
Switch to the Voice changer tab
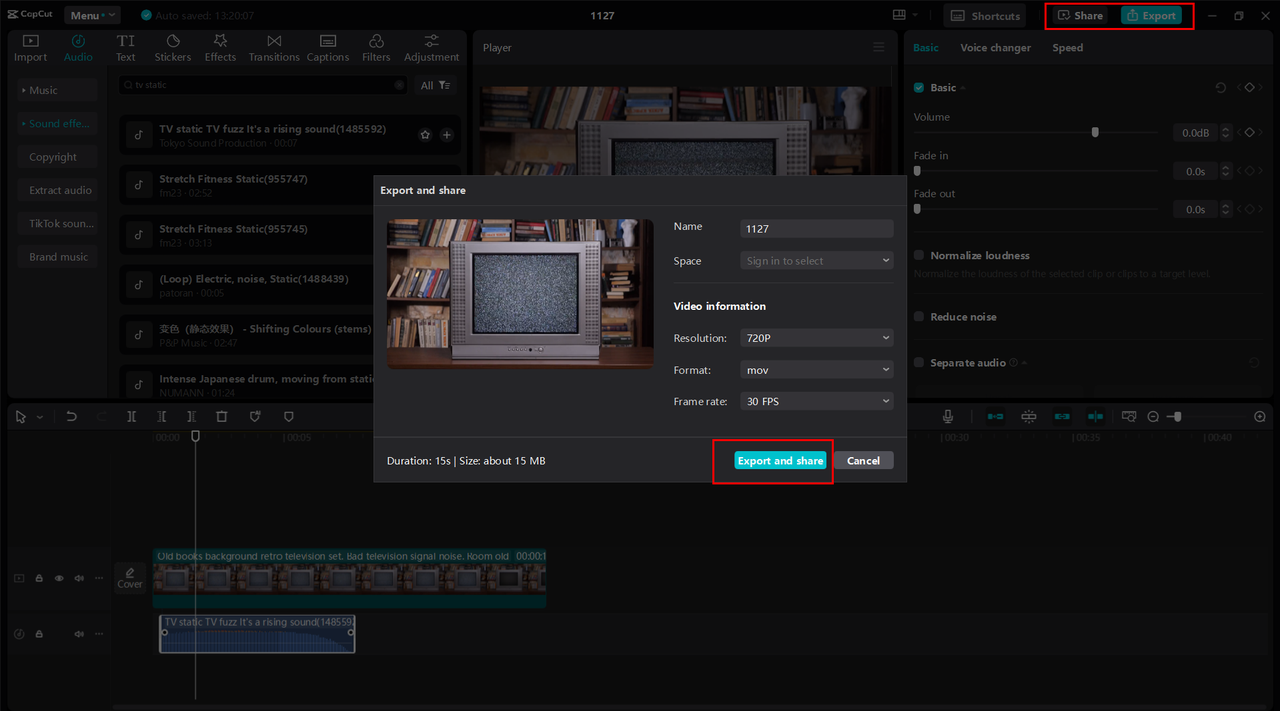pos(995,48)
